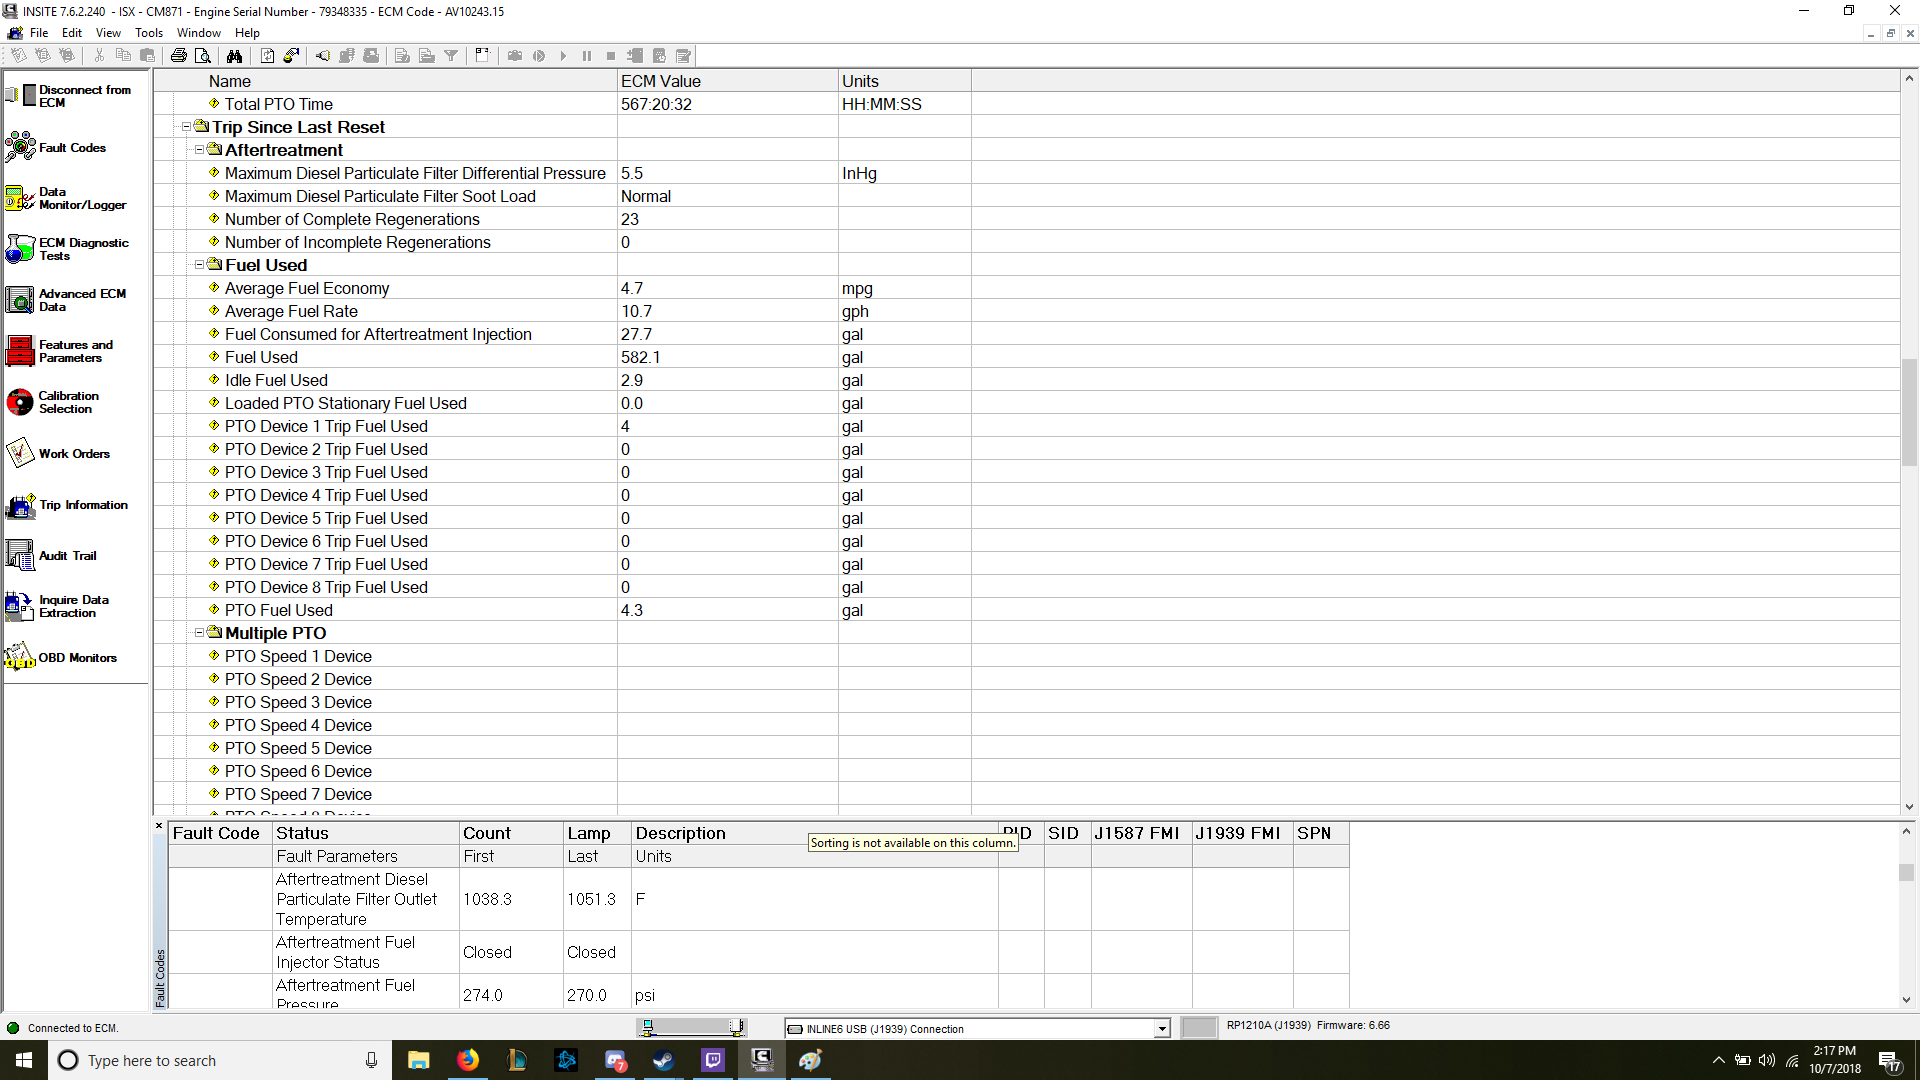Click fault panel scroll down arrow
This screenshot has height=1080, width=1920.
[x=1906, y=1000]
